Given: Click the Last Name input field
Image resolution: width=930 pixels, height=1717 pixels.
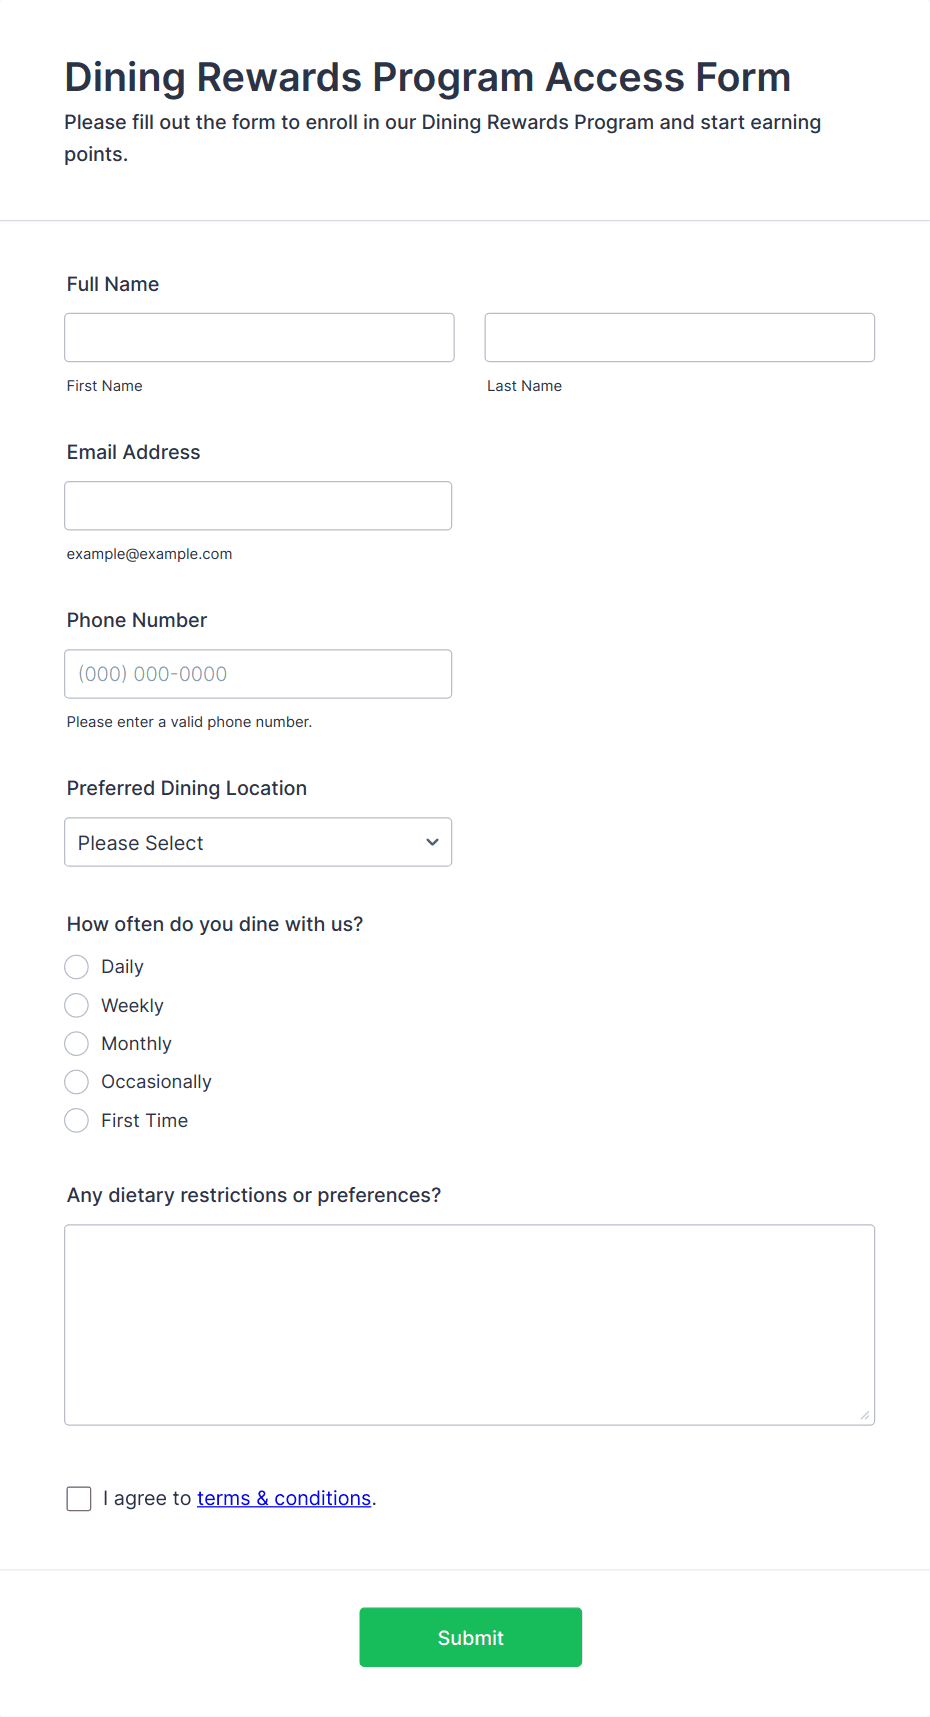Looking at the screenshot, I should tap(680, 337).
